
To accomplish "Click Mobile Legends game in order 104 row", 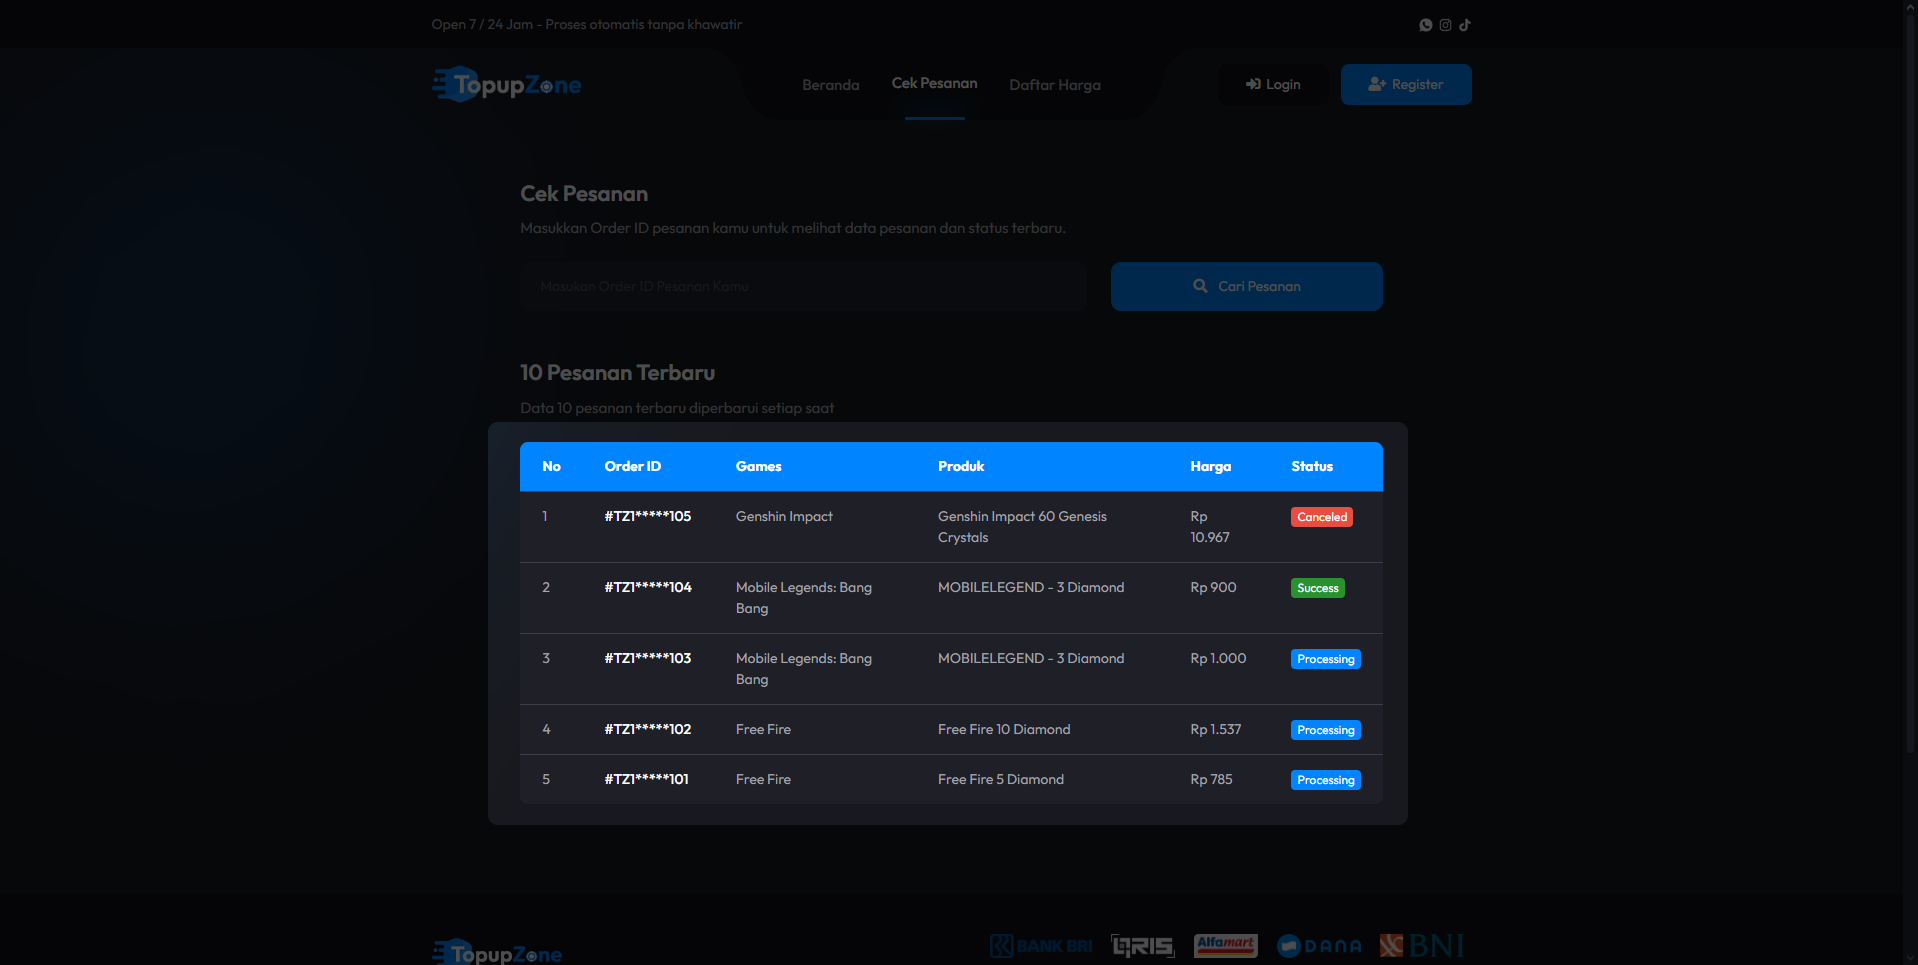I will click(x=804, y=598).
